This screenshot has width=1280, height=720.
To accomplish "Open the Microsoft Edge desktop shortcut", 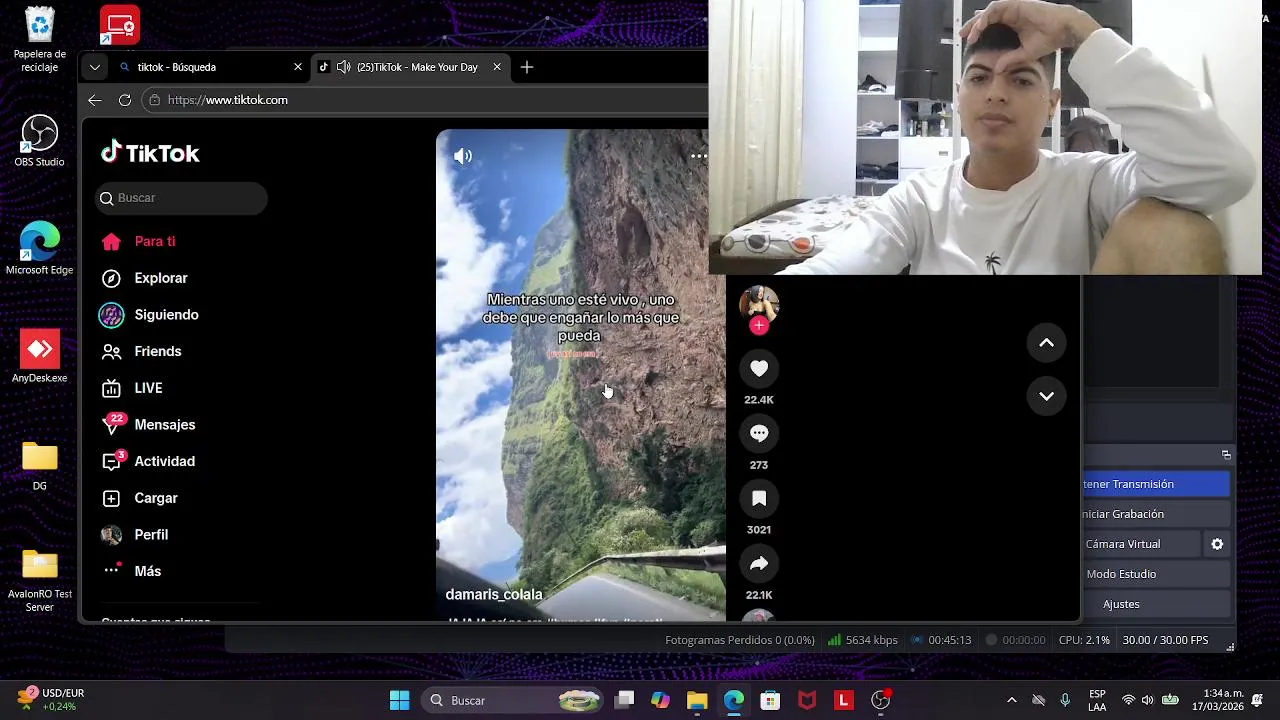I will (40, 249).
